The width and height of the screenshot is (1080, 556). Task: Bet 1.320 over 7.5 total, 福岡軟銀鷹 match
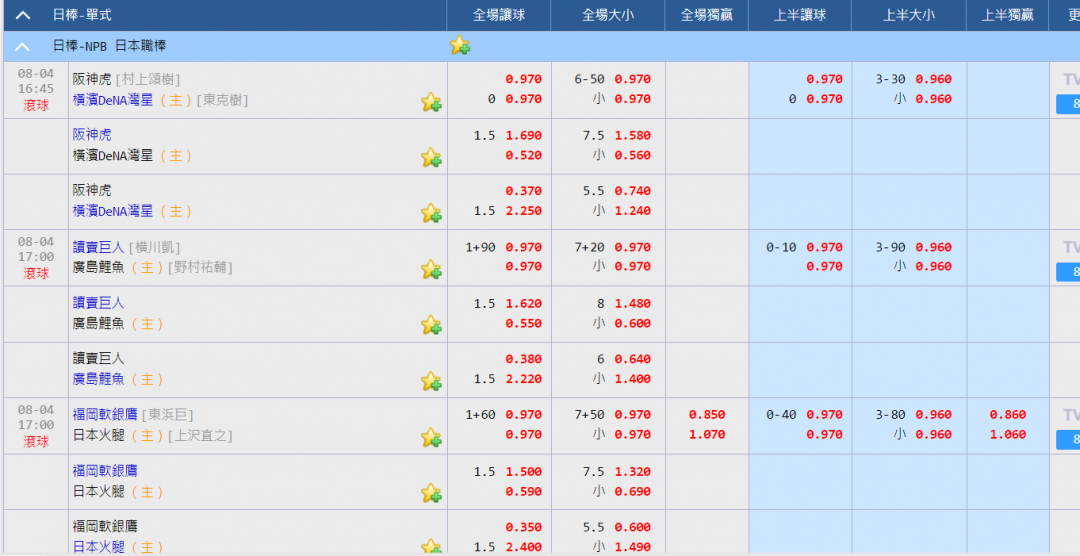633,472
